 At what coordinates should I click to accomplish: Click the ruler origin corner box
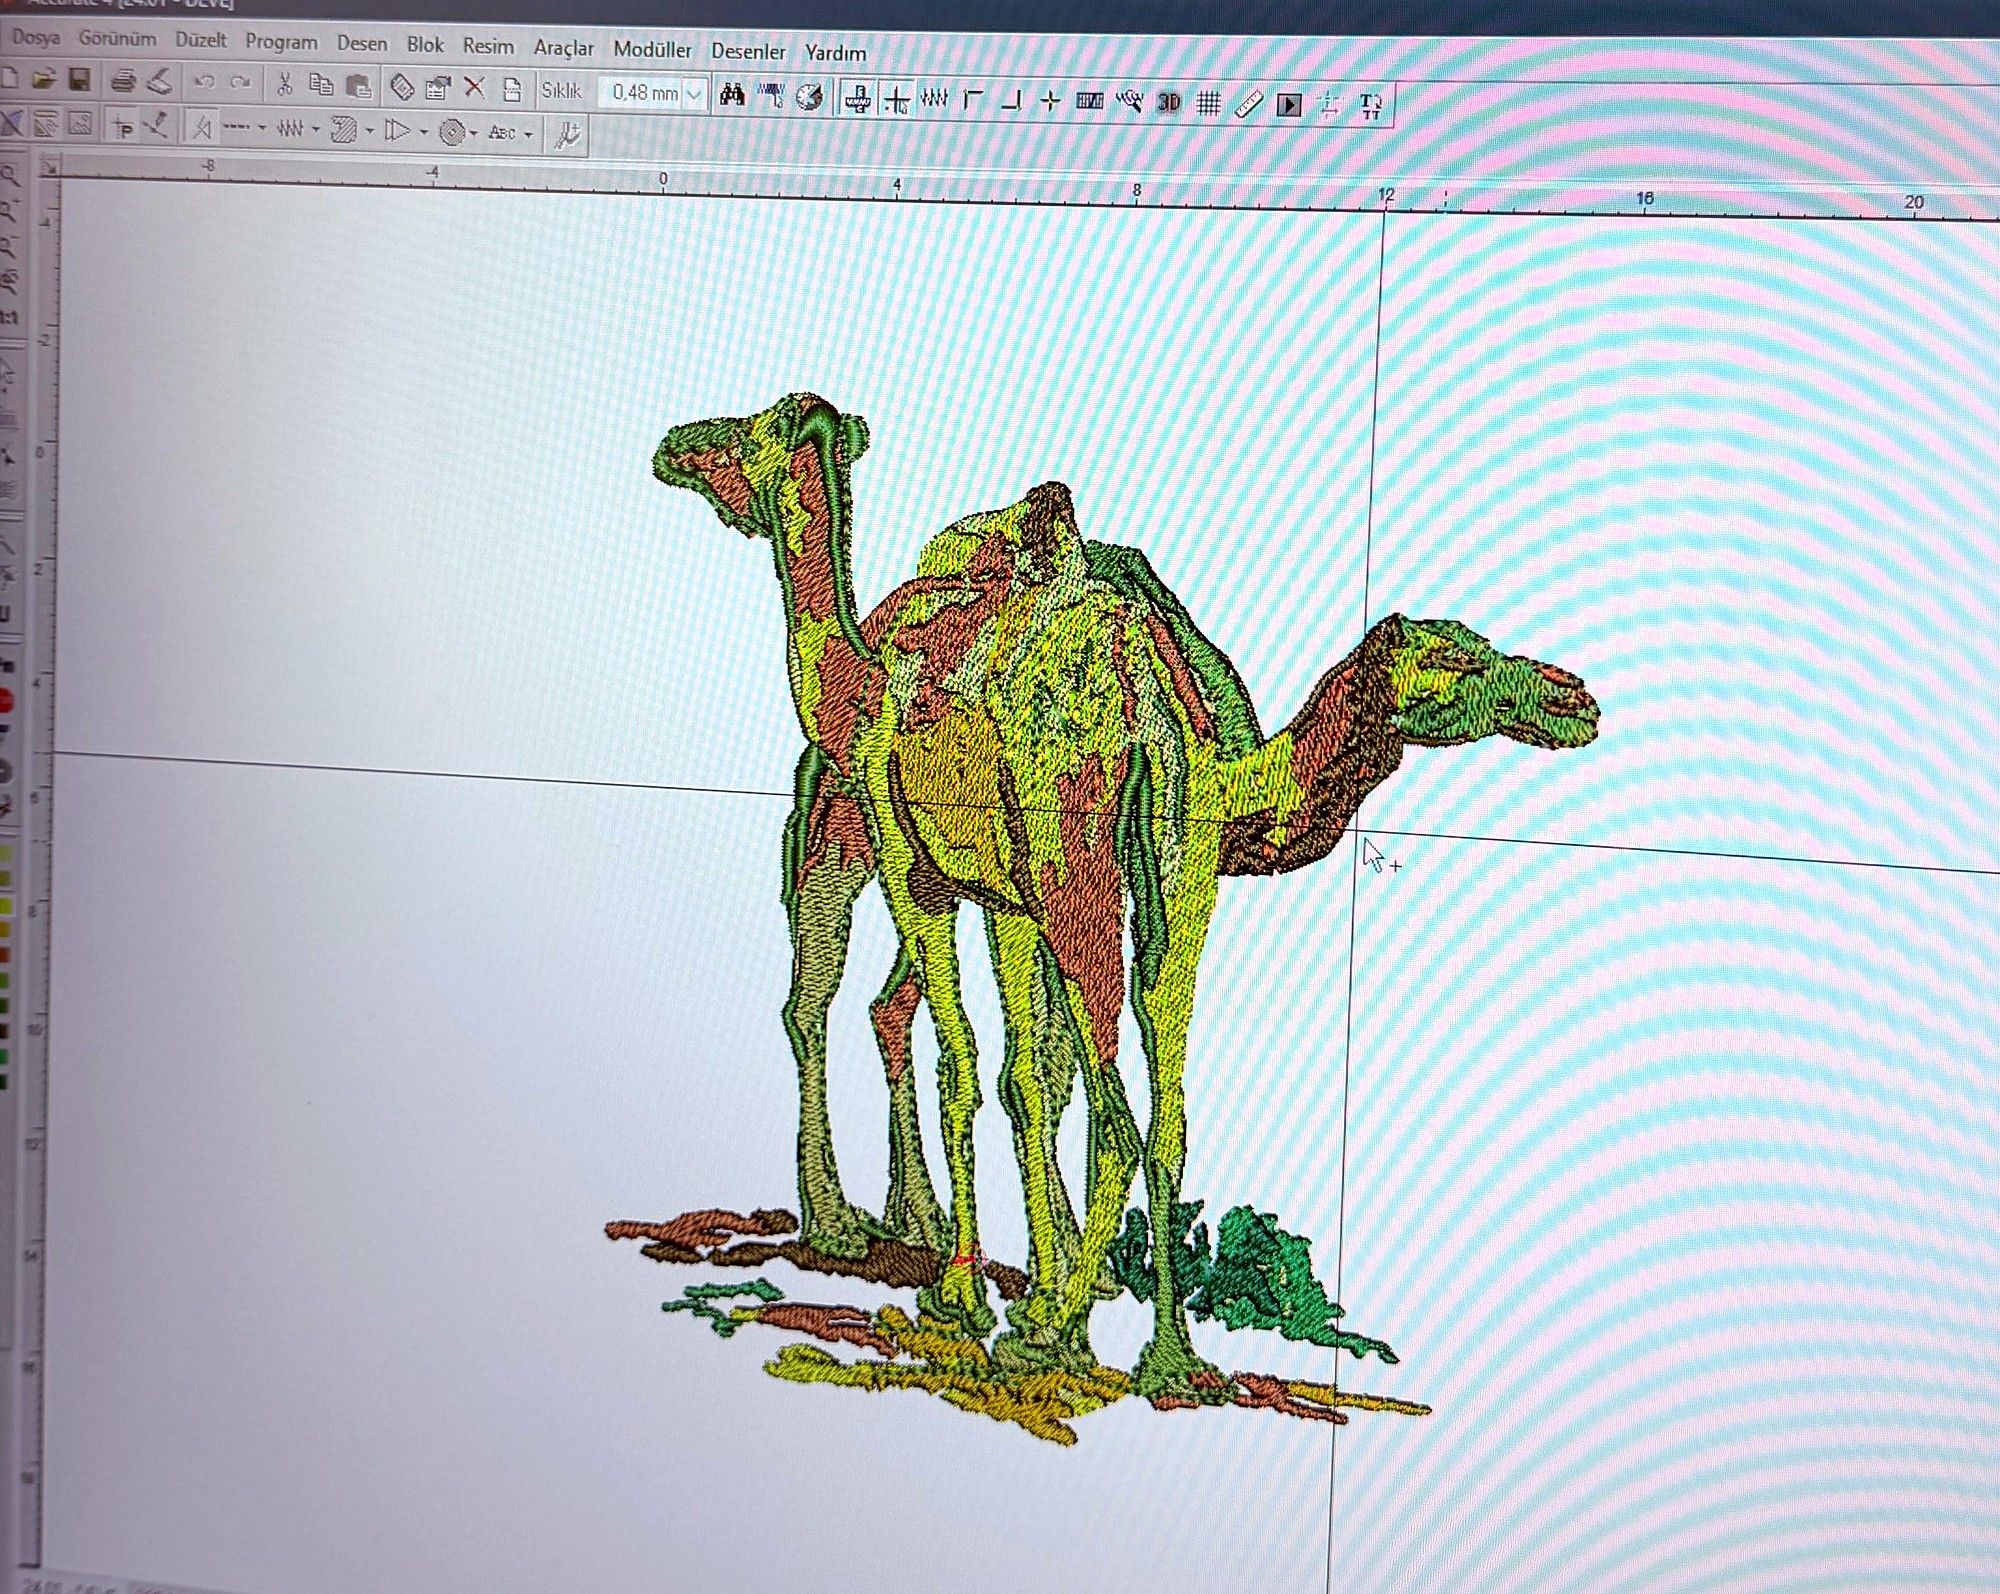click(49, 165)
